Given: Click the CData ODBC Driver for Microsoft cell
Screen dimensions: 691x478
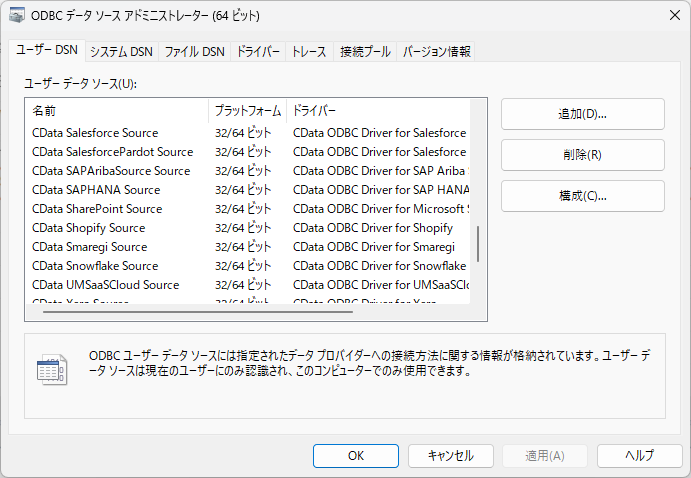Looking at the screenshot, I should [381, 208].
